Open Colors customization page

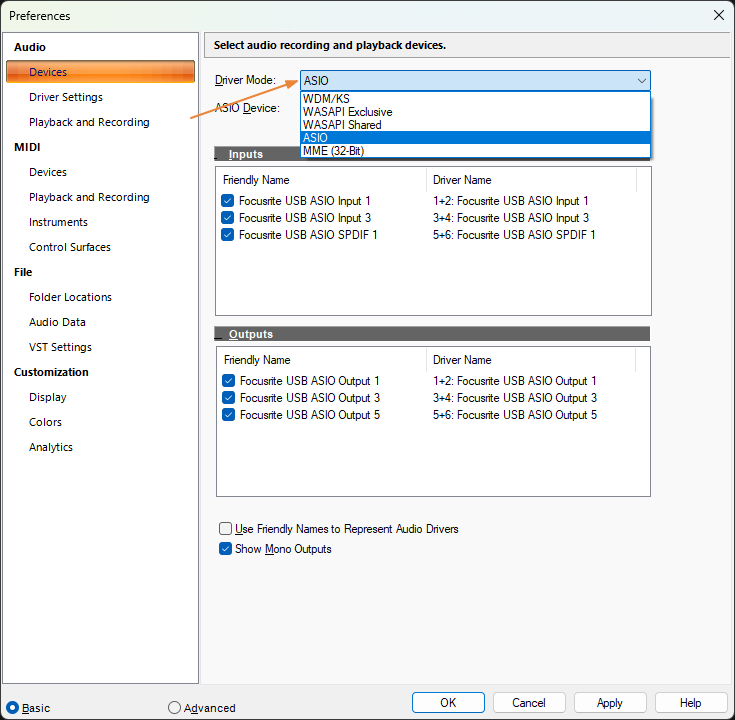45,422
